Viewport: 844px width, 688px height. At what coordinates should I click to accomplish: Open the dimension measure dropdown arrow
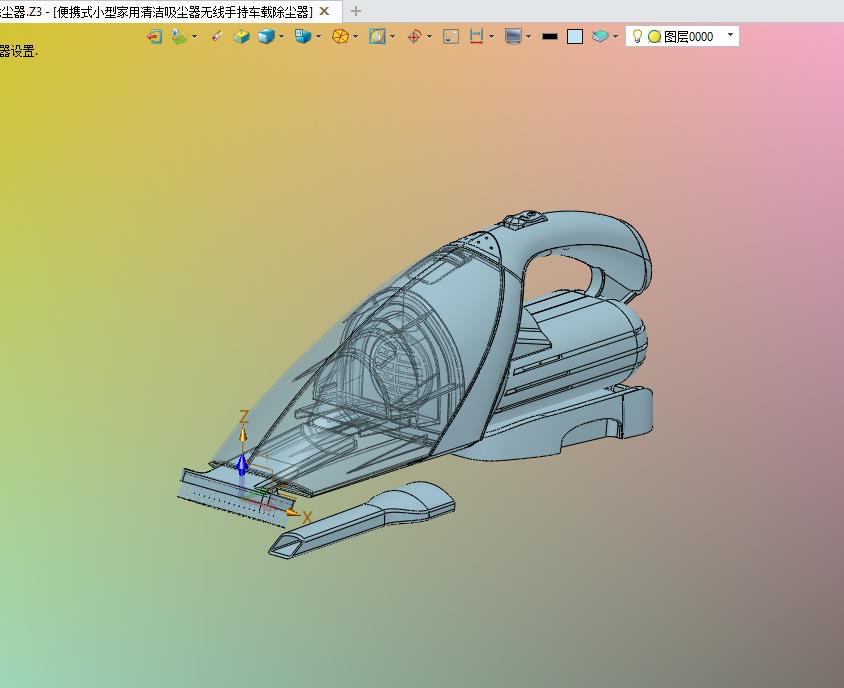(x=491, y=37)
